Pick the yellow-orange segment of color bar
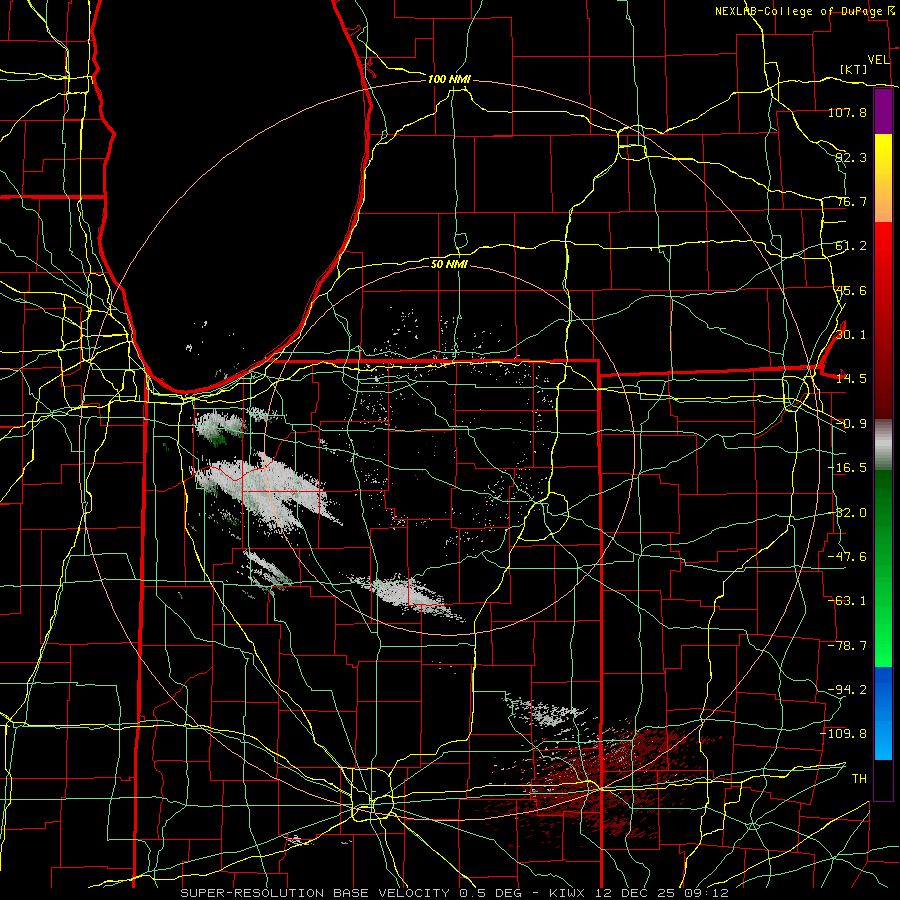Viewport: 900px width, 900px height. pos(883,178)
